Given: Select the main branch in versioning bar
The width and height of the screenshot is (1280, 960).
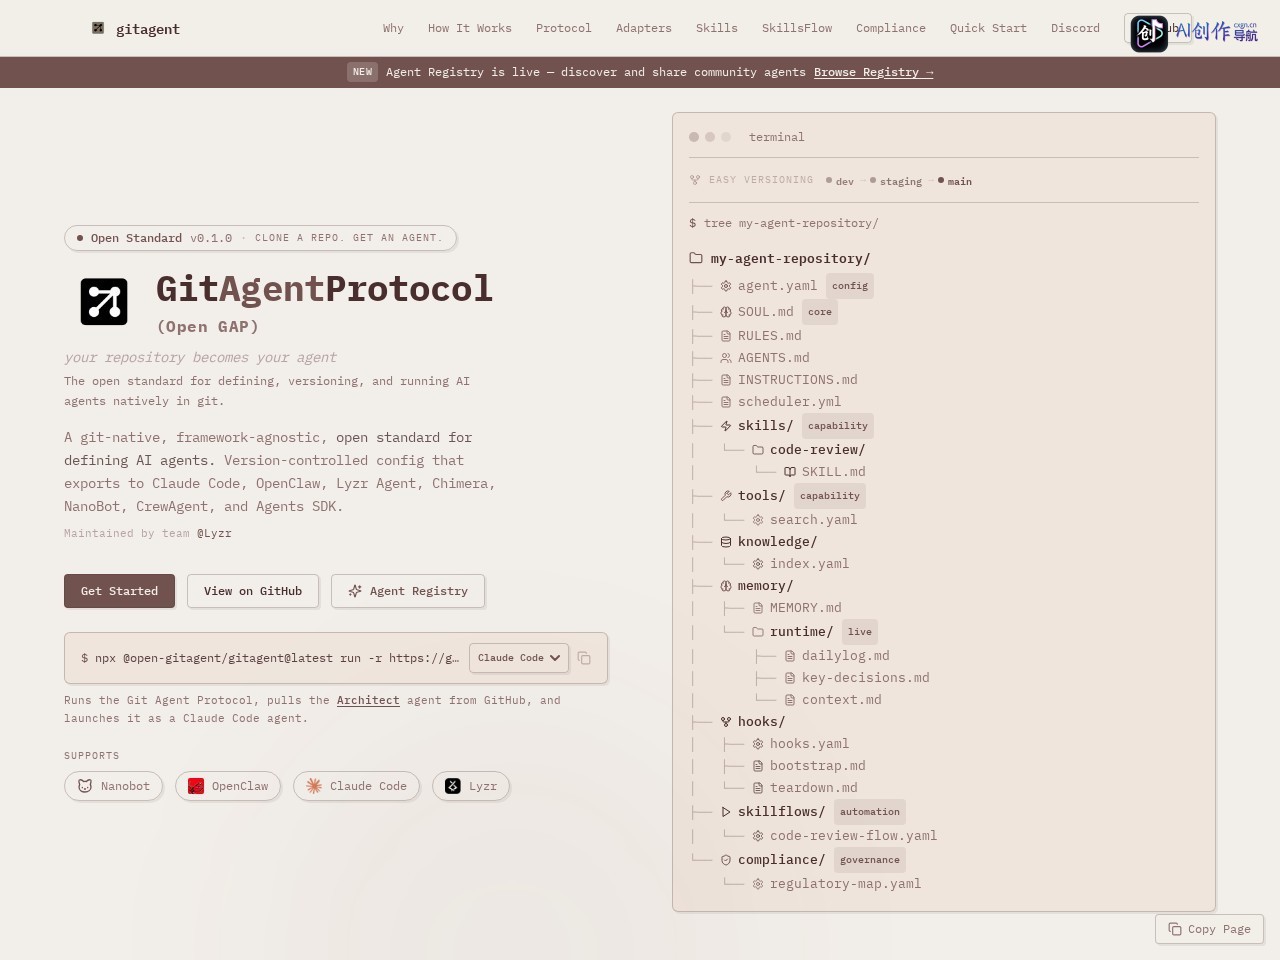Looking at the screenshot, I should click(x=955, y=181).
